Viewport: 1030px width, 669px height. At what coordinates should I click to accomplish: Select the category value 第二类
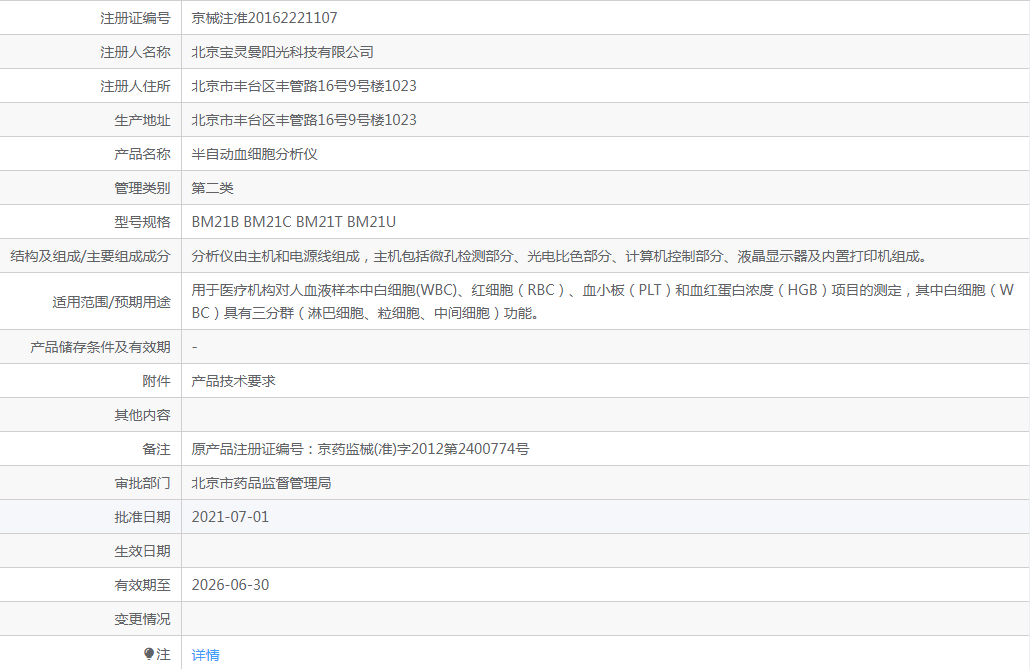[x=212, y=189]
